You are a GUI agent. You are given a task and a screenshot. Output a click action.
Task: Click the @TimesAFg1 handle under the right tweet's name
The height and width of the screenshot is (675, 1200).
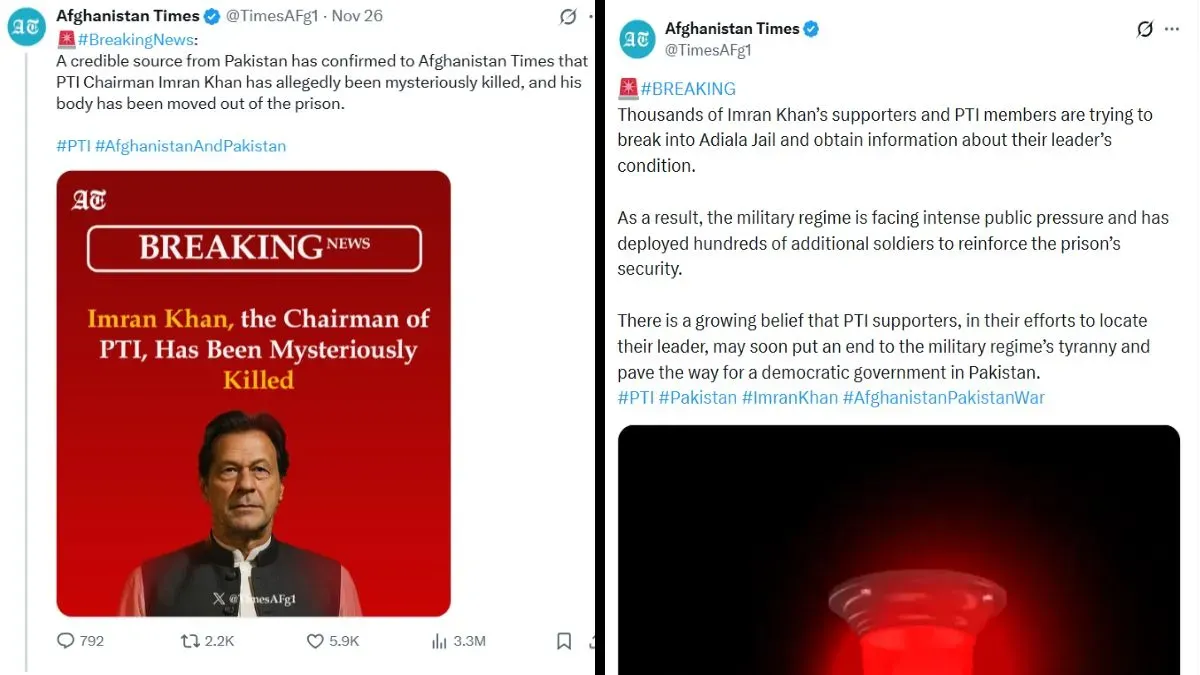coord(708,49)
